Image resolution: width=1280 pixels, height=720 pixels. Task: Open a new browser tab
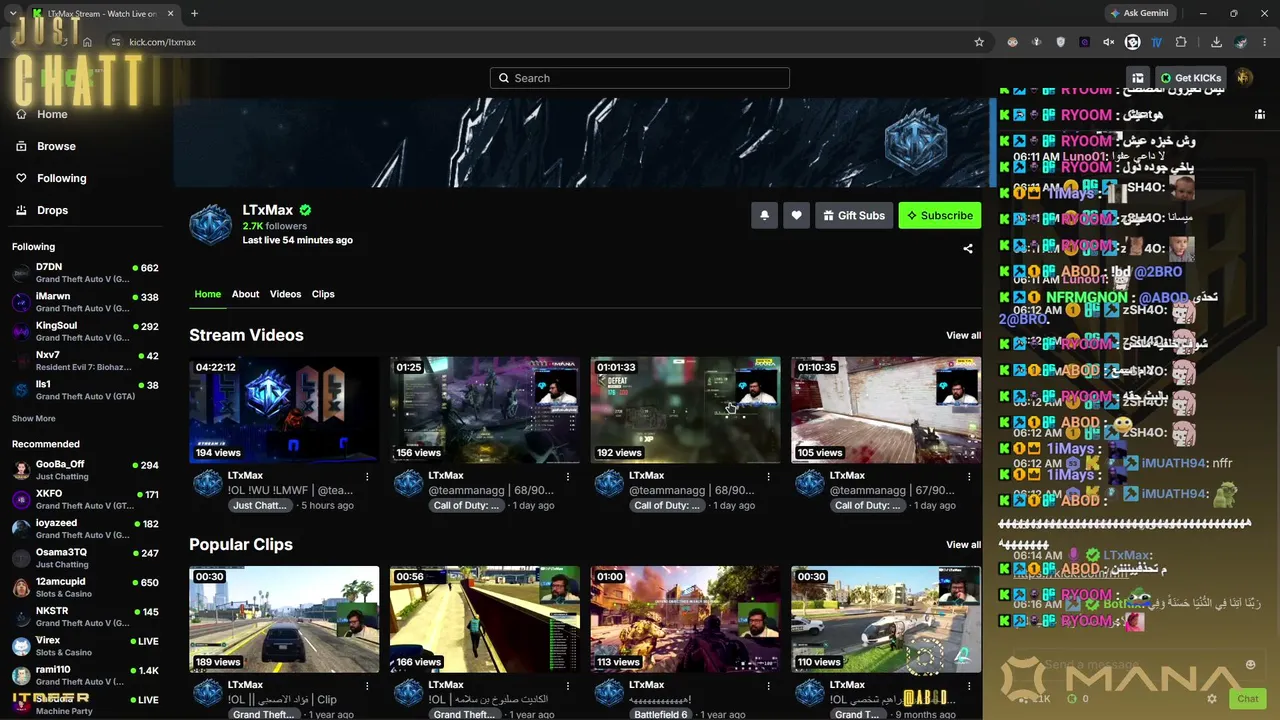[x=194, y=14]
